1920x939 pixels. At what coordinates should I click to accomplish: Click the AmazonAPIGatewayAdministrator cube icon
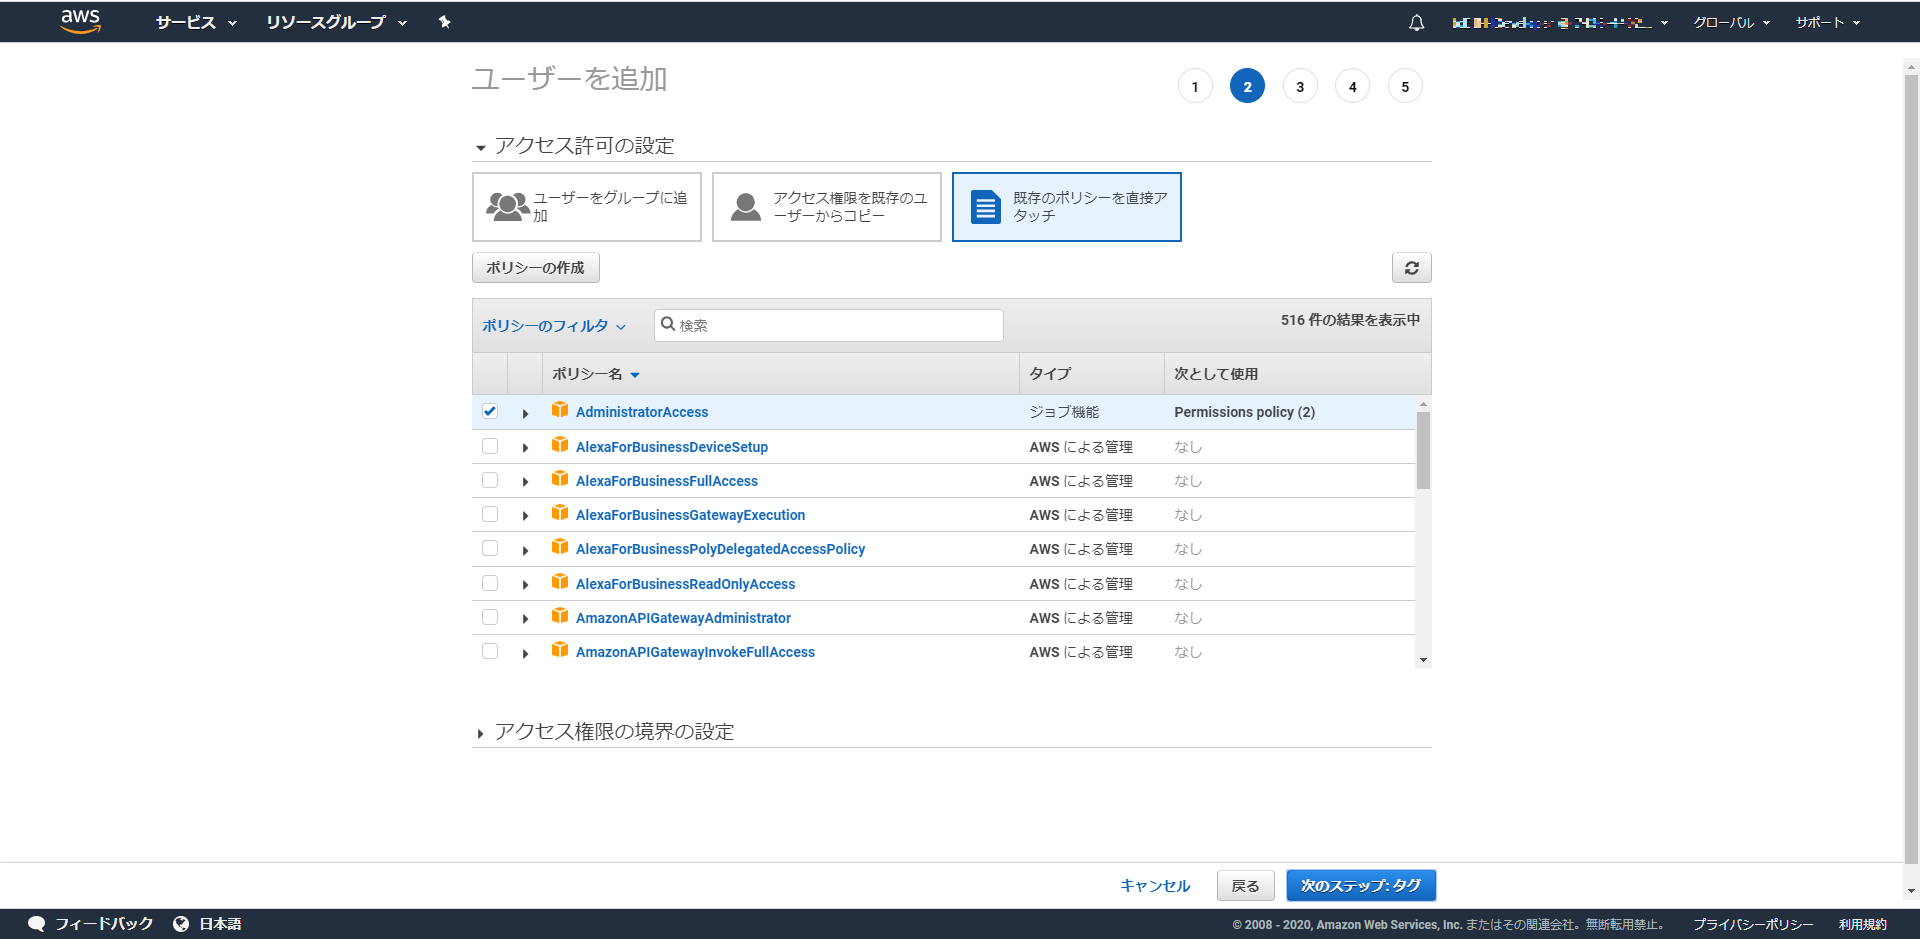(x=560, y=616)
